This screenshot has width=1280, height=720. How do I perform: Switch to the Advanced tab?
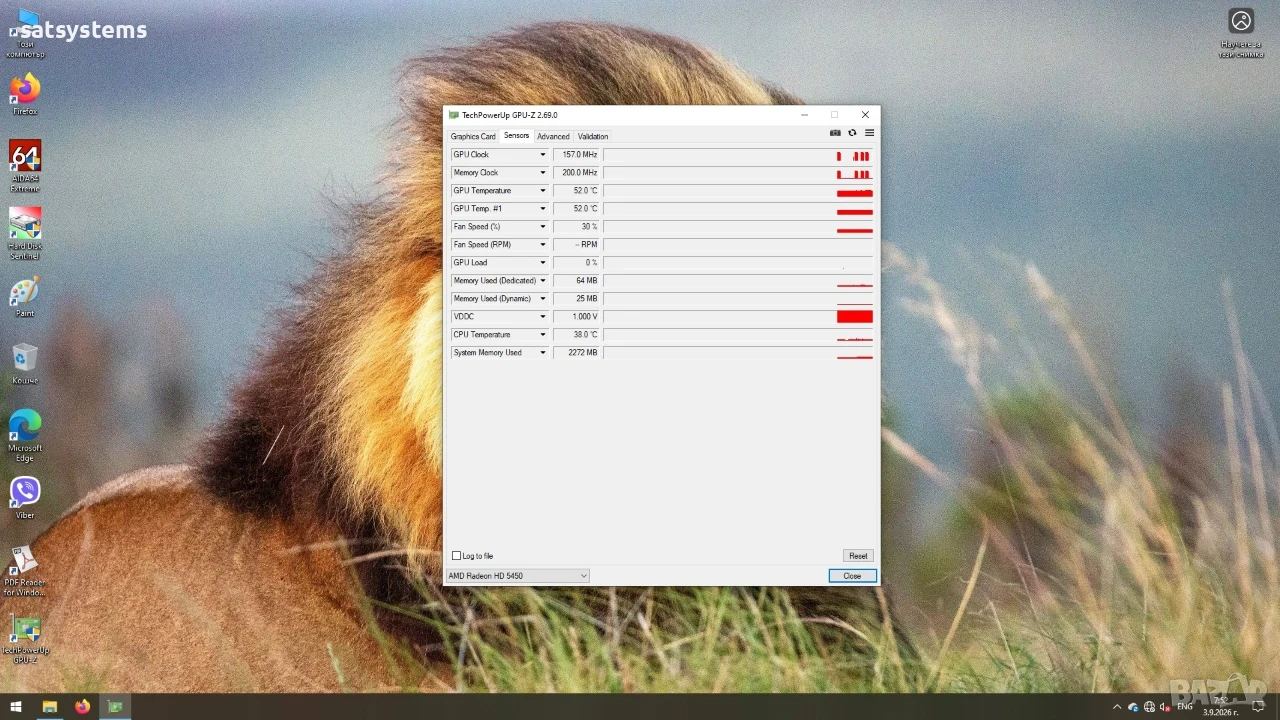tap(553, 136)
